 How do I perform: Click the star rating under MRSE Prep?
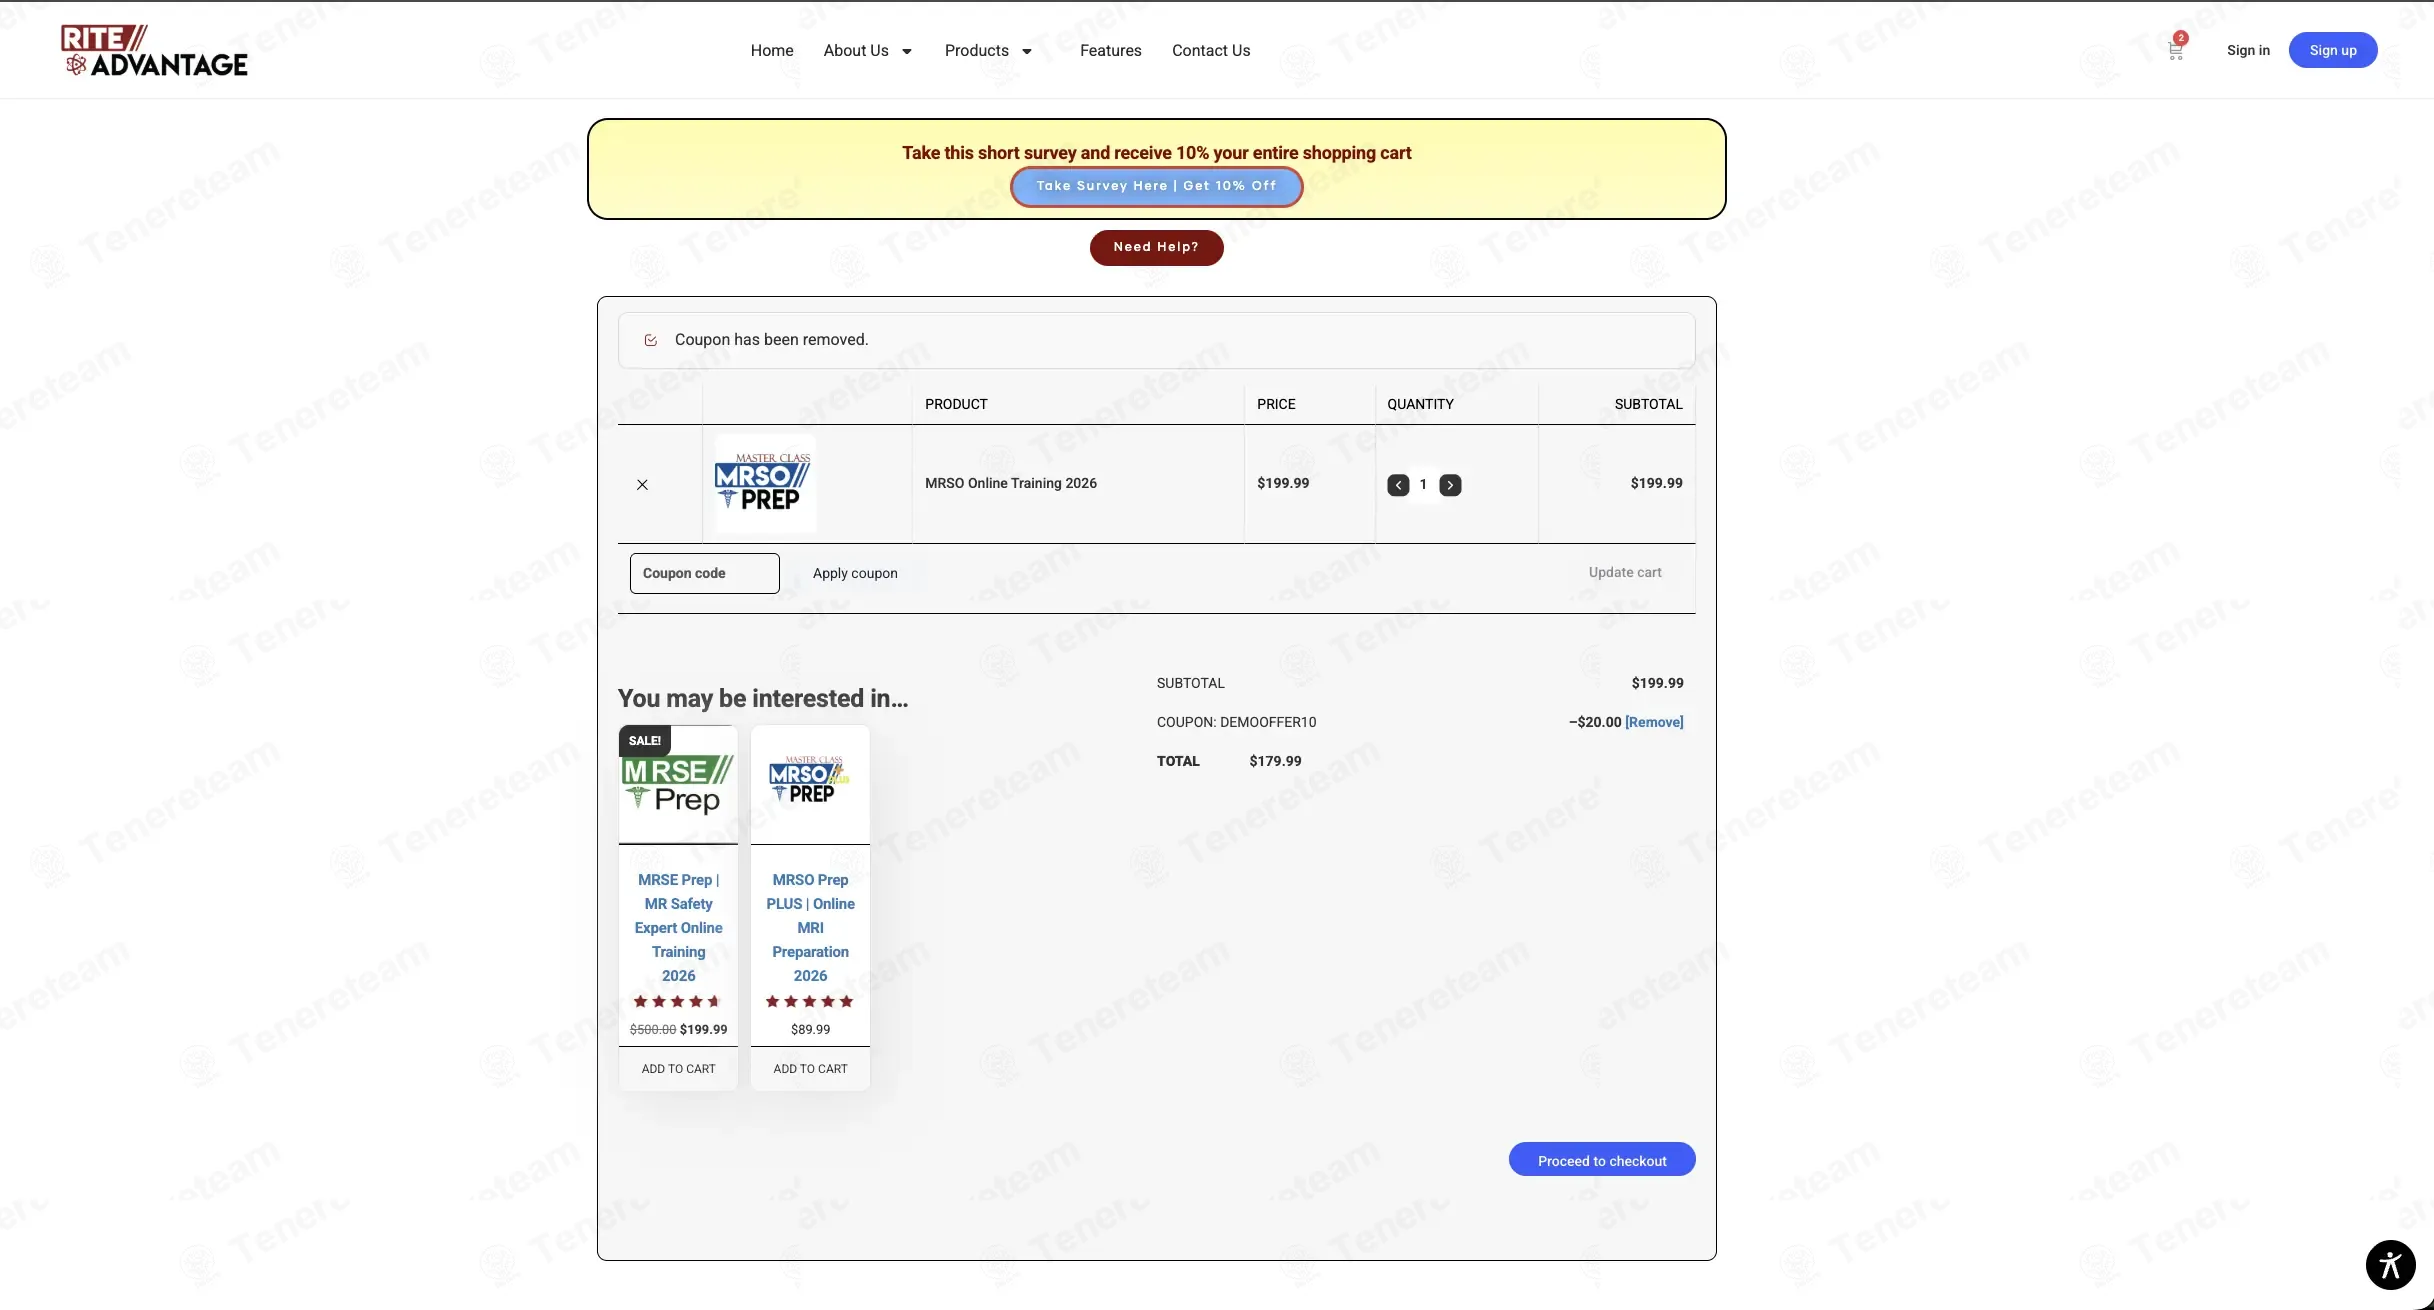click(x=677, y=1002)
